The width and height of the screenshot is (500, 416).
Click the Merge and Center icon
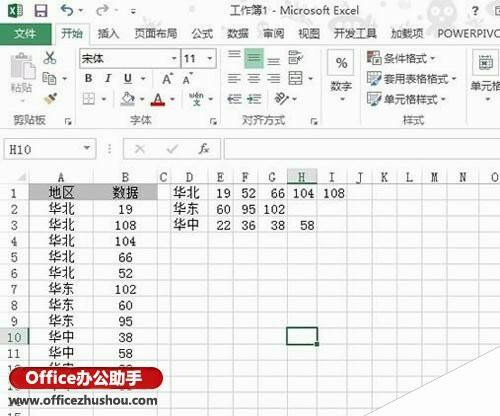coord(295,78)
